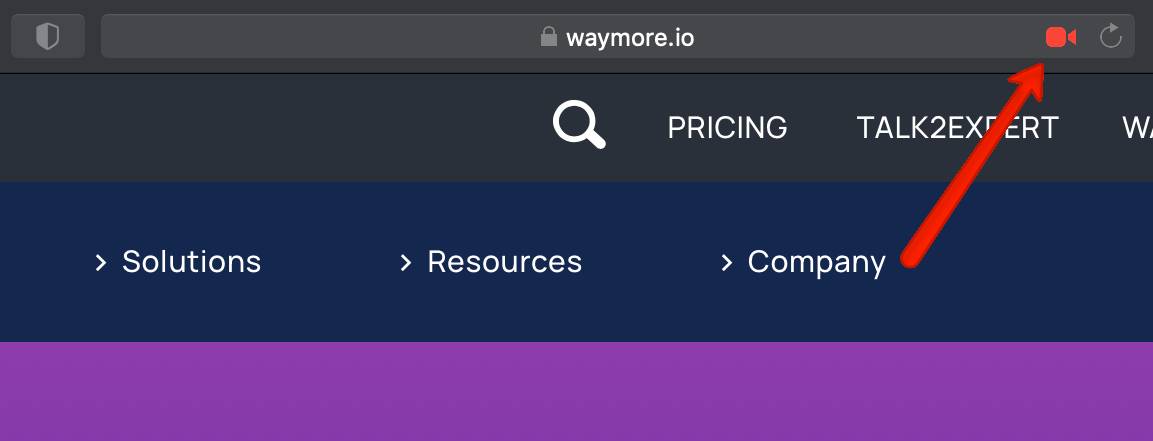Viewport: 1153px width, 441px height.
Task: Reload the page with the refresh icon
Action: click(1110, 36)
